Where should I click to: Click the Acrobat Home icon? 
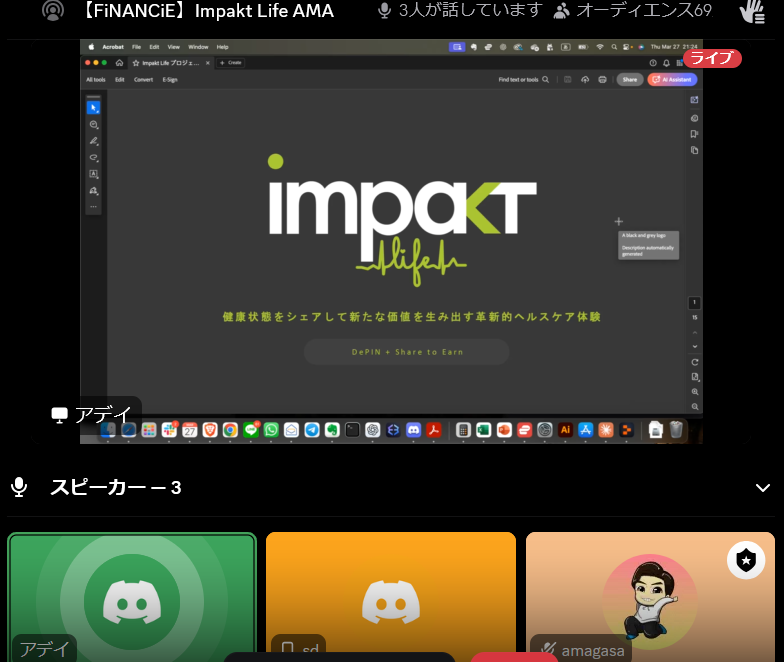click(x=119, y=63)
